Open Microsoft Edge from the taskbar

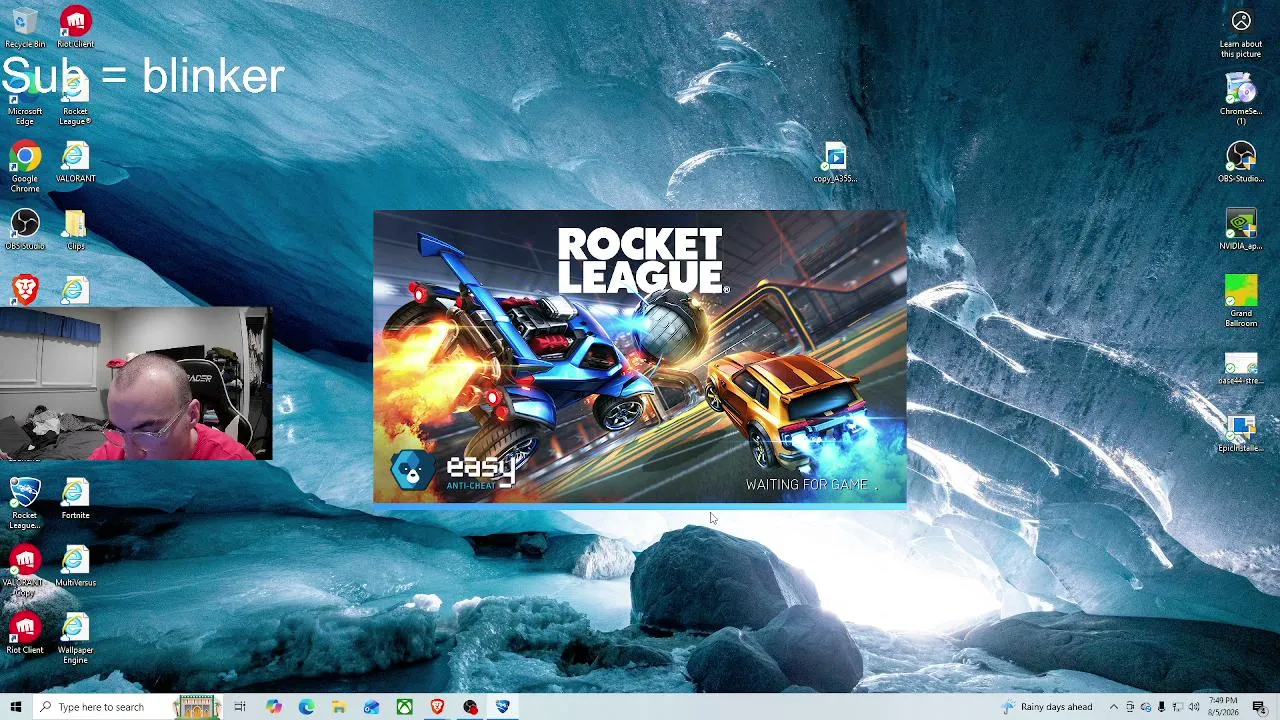click(306, 707)
